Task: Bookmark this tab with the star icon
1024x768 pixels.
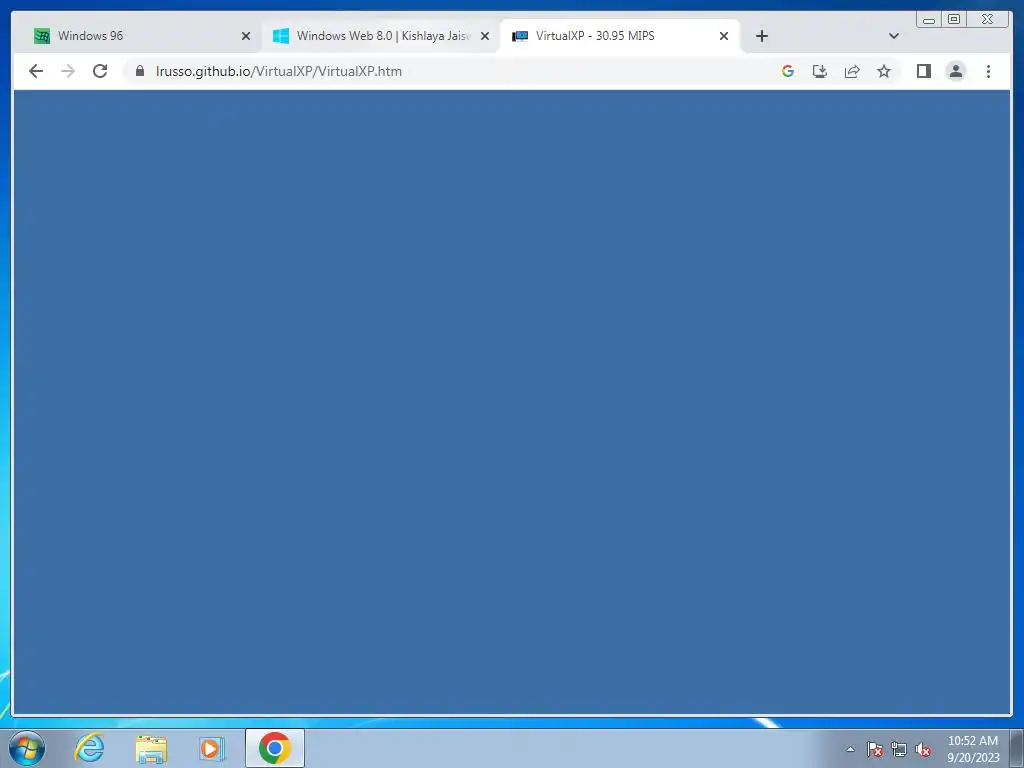Action: [884, 71]
